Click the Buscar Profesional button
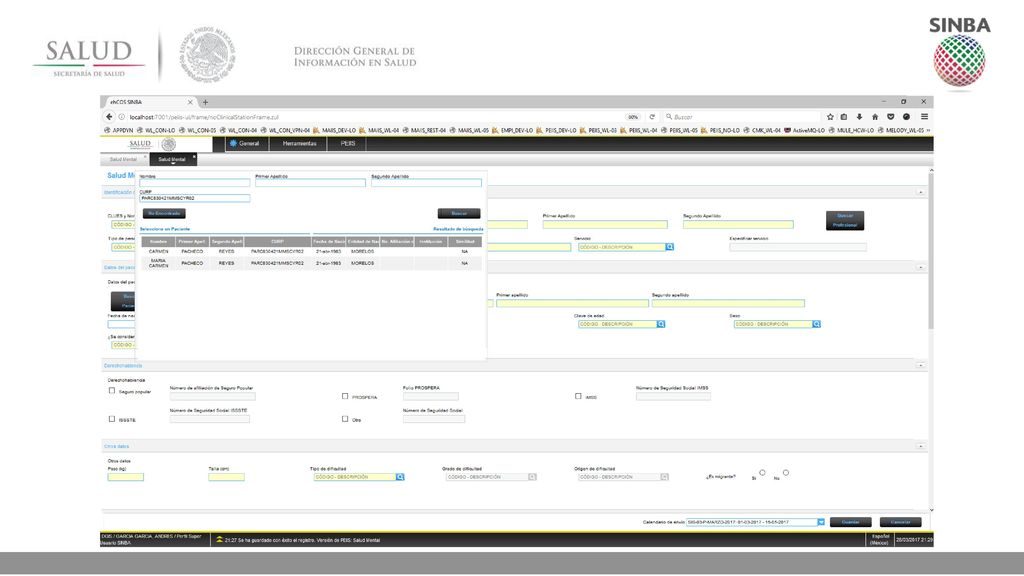The height and width of the screenshot is (576, 1024). (x=845, y=220)
